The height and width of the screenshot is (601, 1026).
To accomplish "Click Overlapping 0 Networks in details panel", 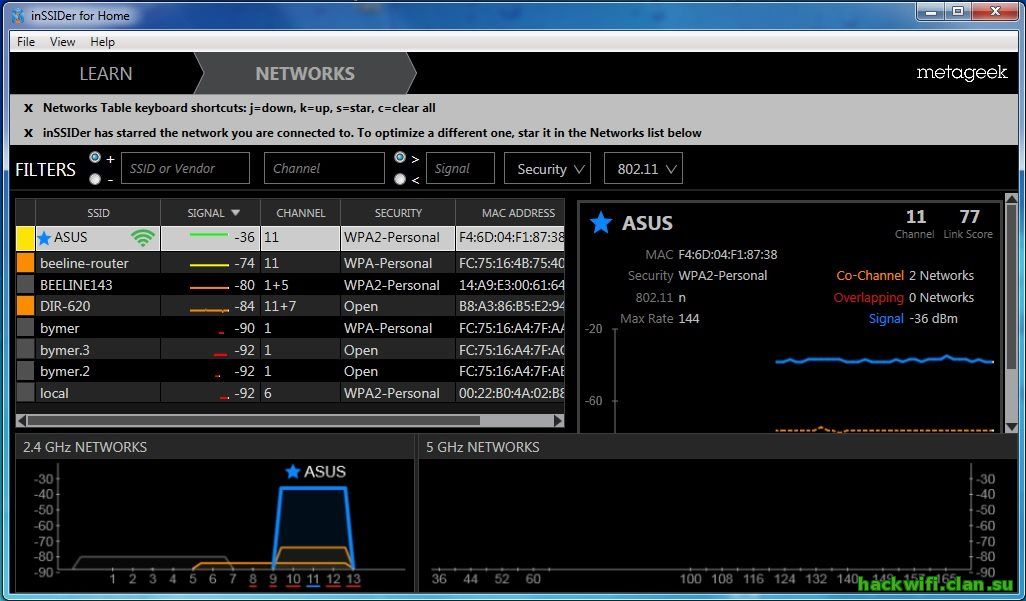I will click(904, 297).
